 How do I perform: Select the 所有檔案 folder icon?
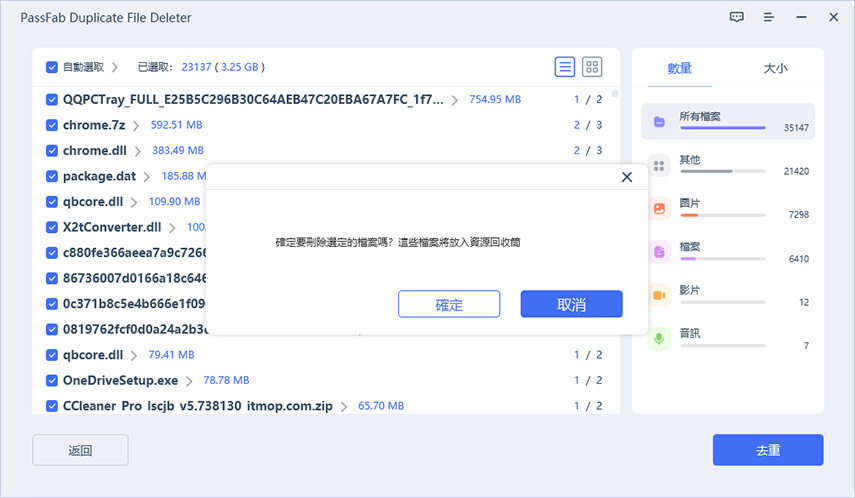click(x=659, y=121)
